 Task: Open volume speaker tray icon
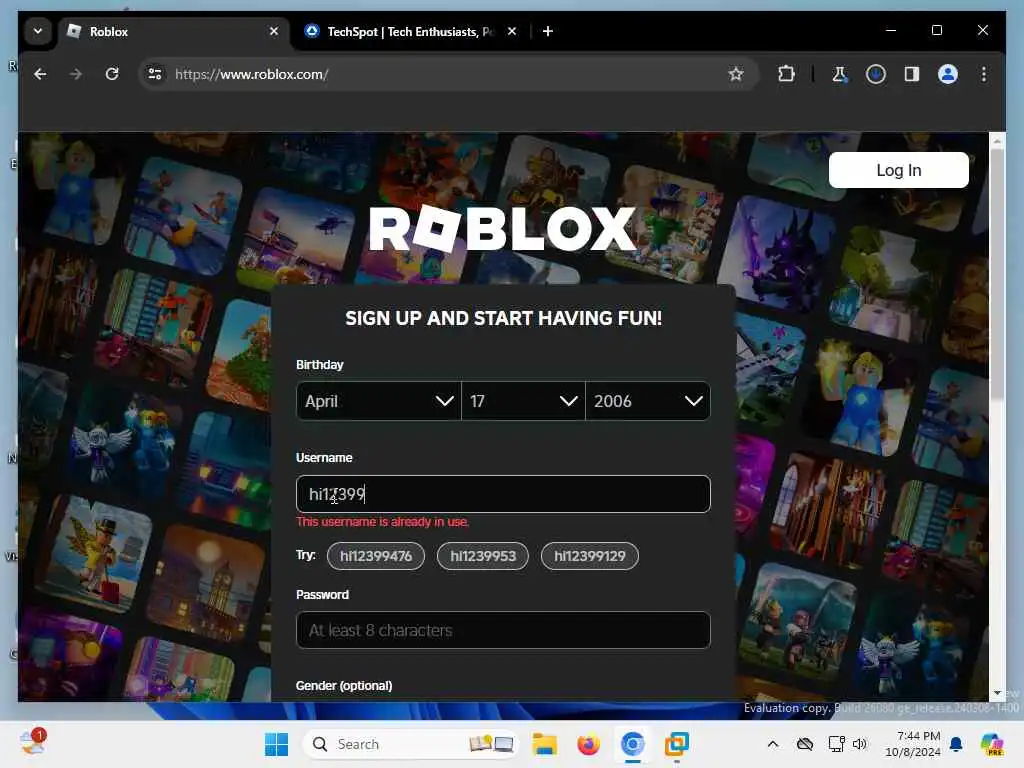pos(860,744)
